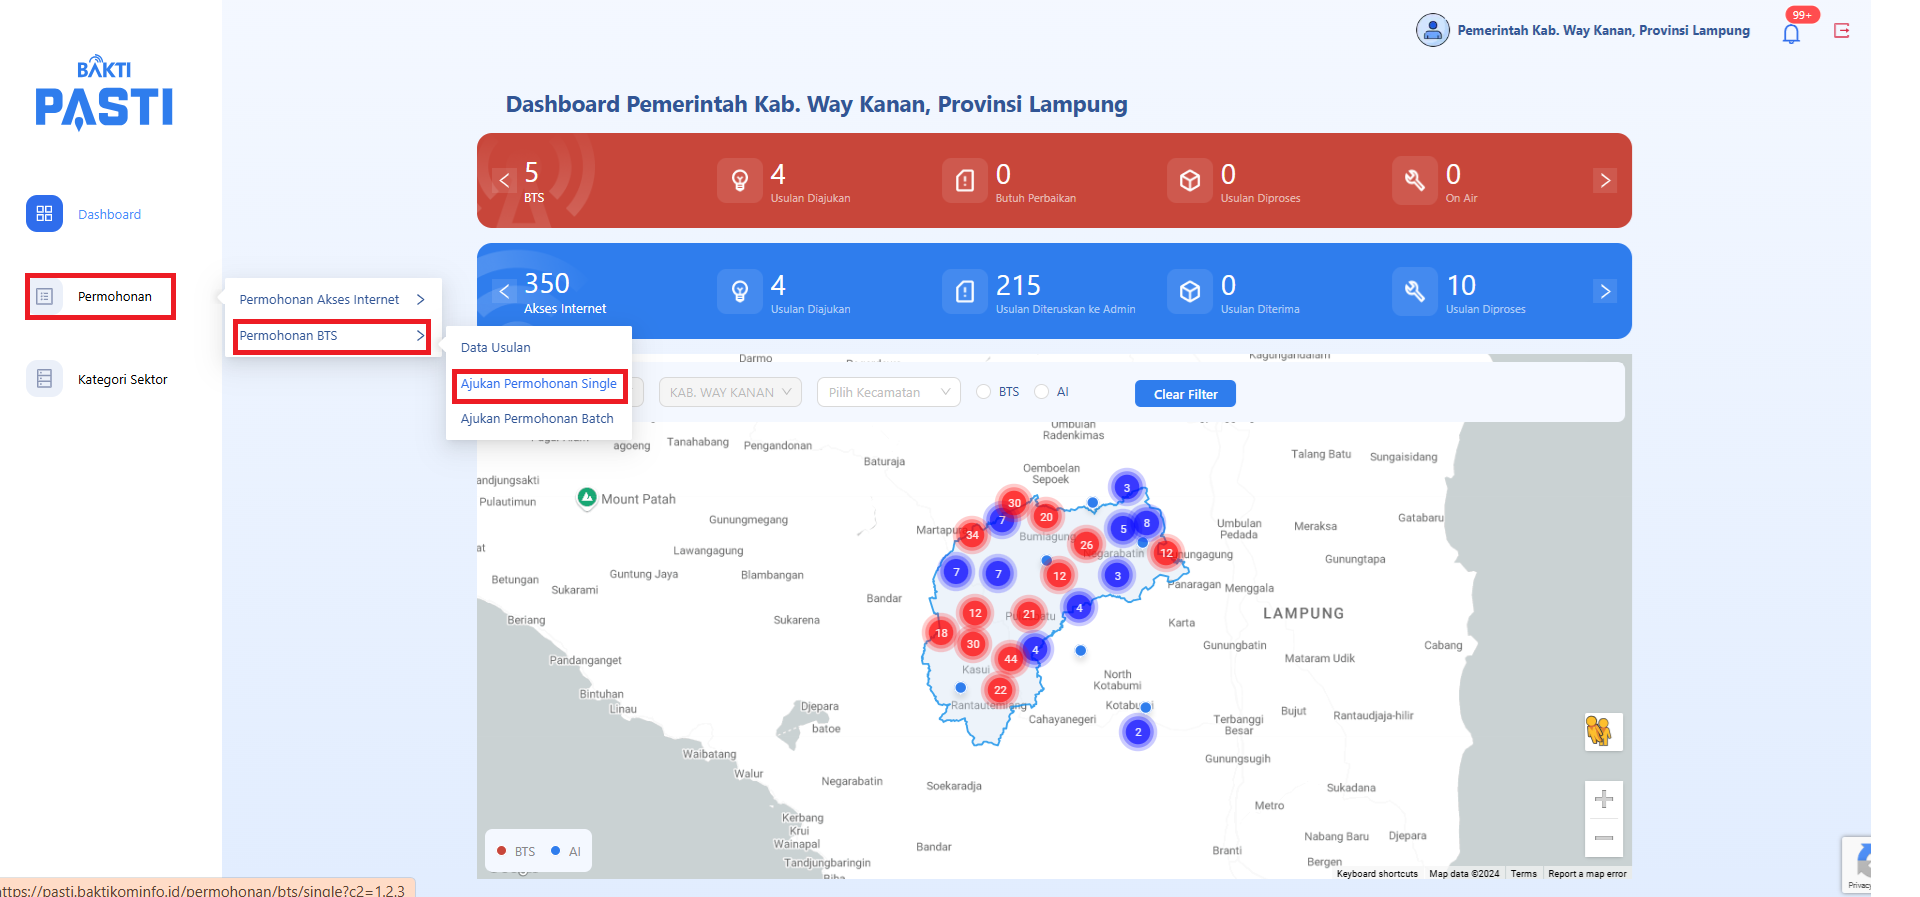Open the KAB. WAY KANAN dropdown

730,392
